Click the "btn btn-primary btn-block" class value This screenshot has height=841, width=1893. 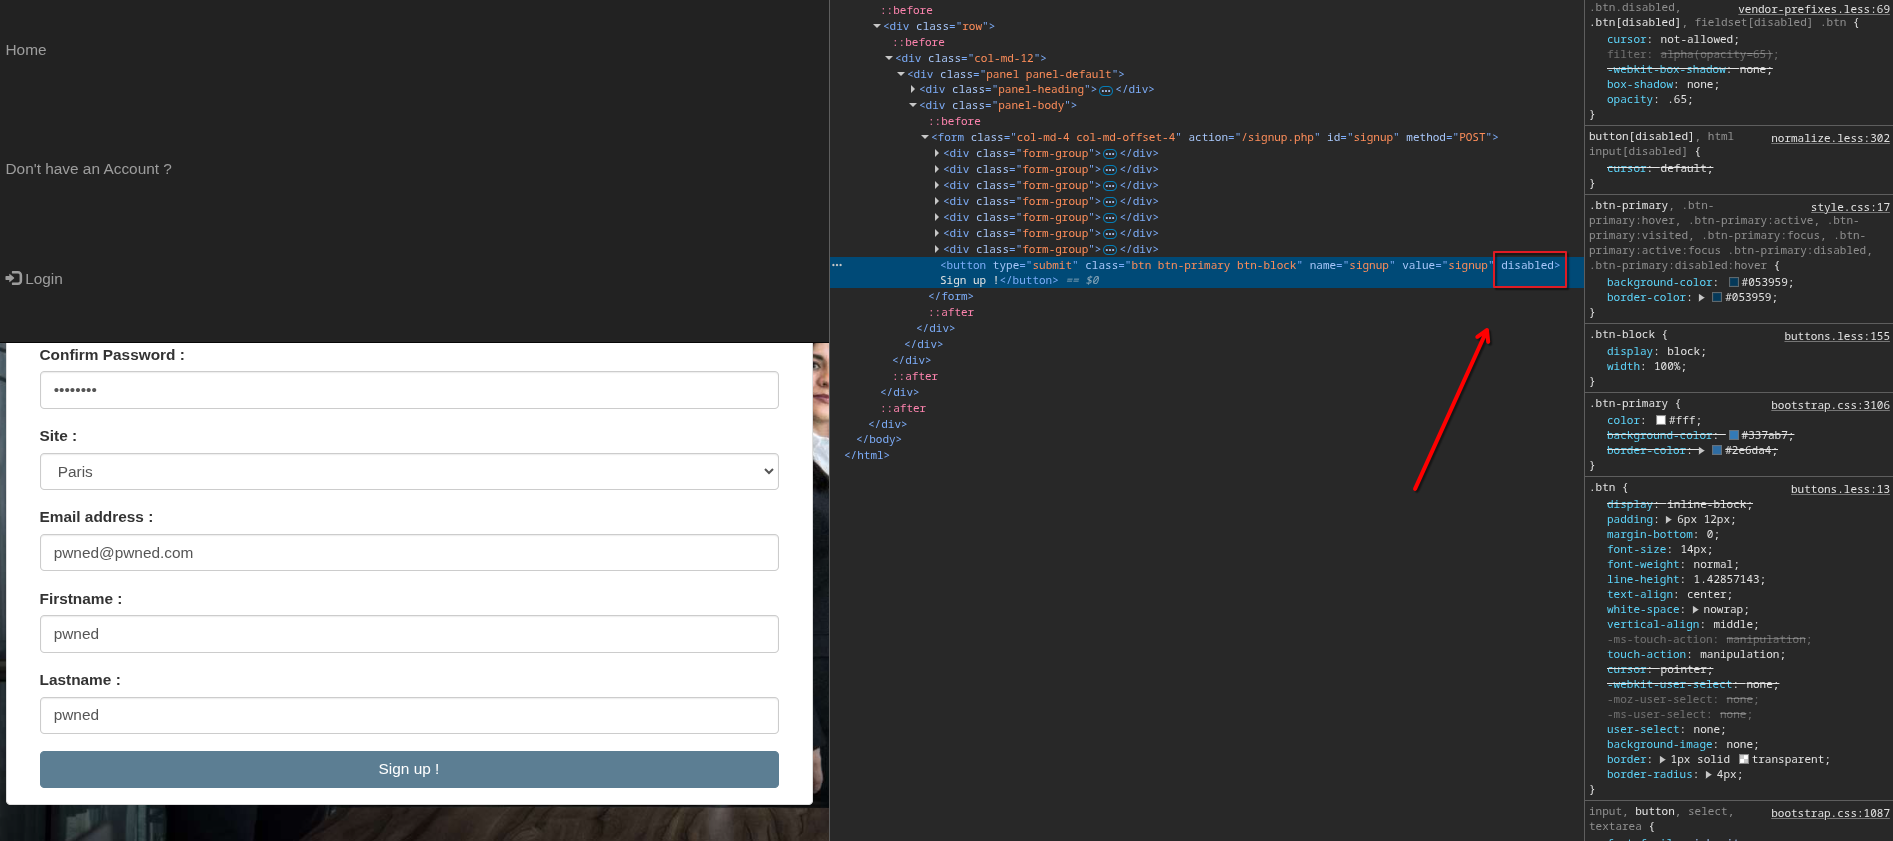tap(1216, 265)
